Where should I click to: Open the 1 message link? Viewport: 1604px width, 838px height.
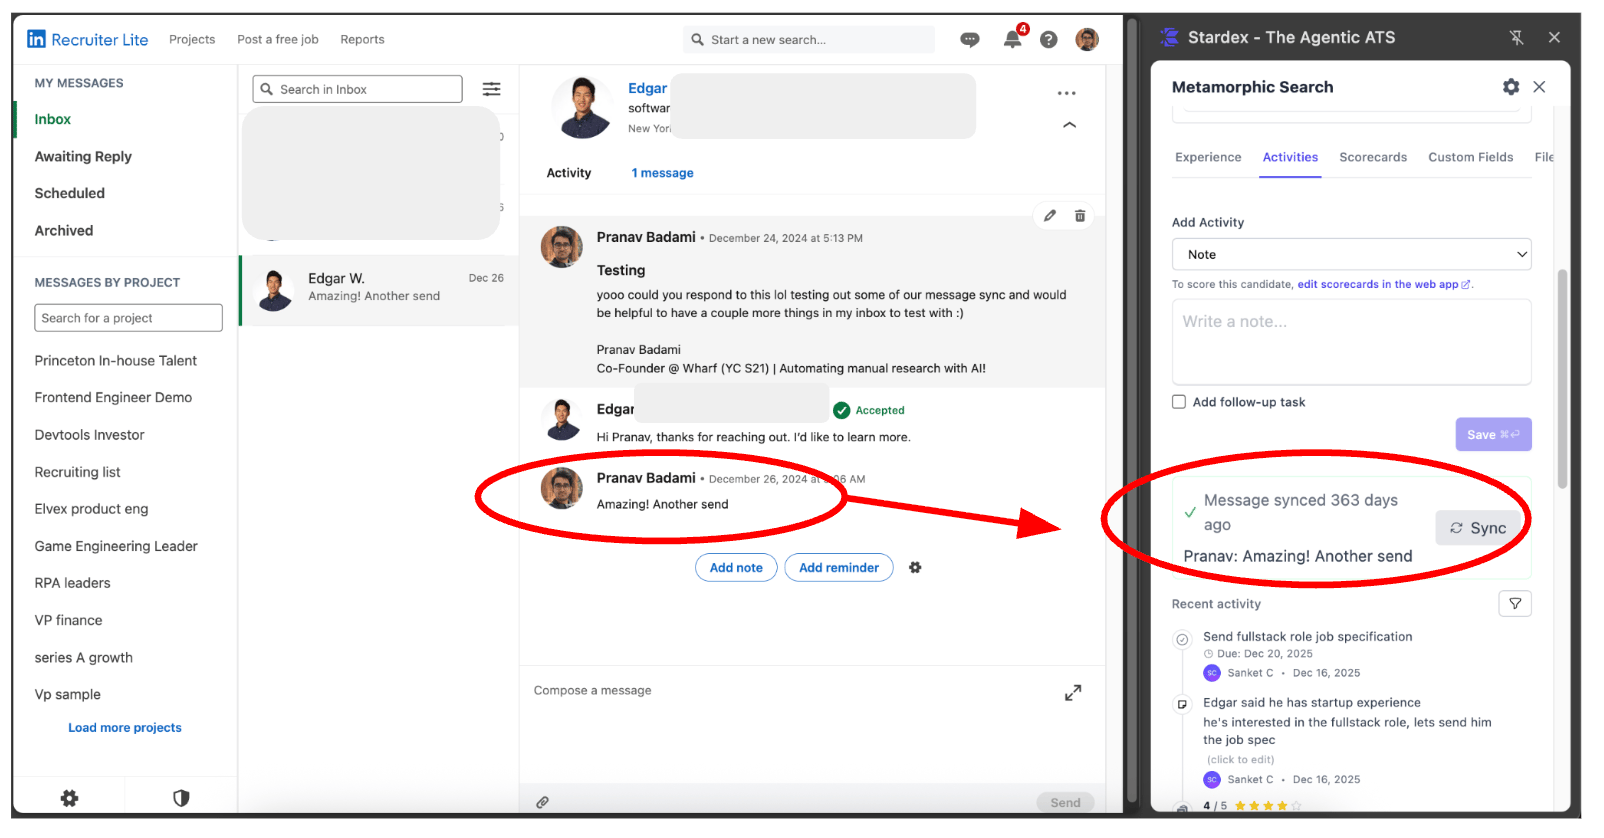tap(662, 173)
